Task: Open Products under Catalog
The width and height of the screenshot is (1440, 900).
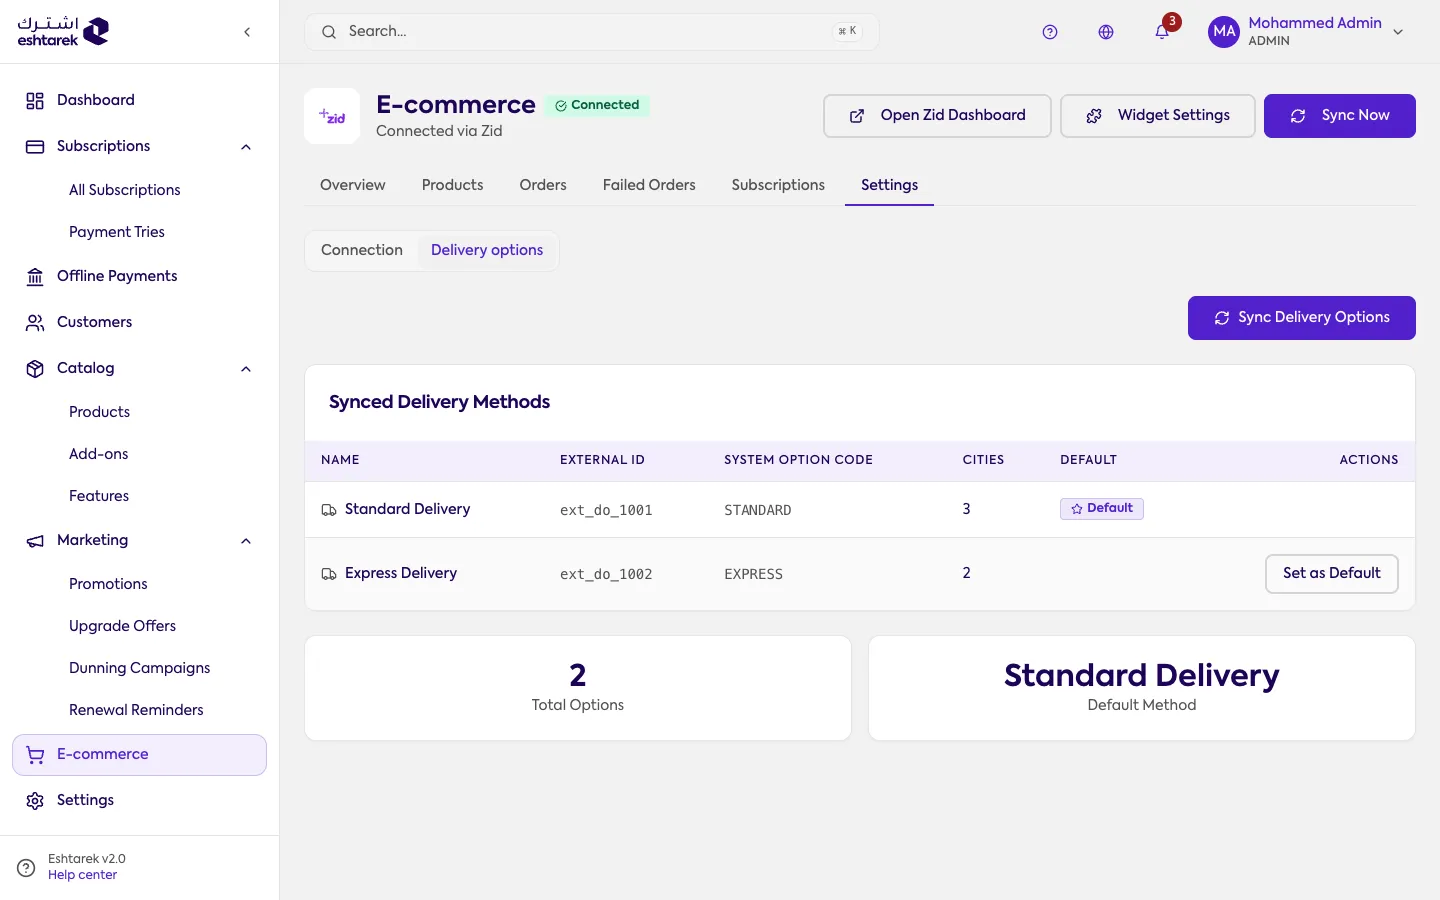Action: click(x=99, y=412)
